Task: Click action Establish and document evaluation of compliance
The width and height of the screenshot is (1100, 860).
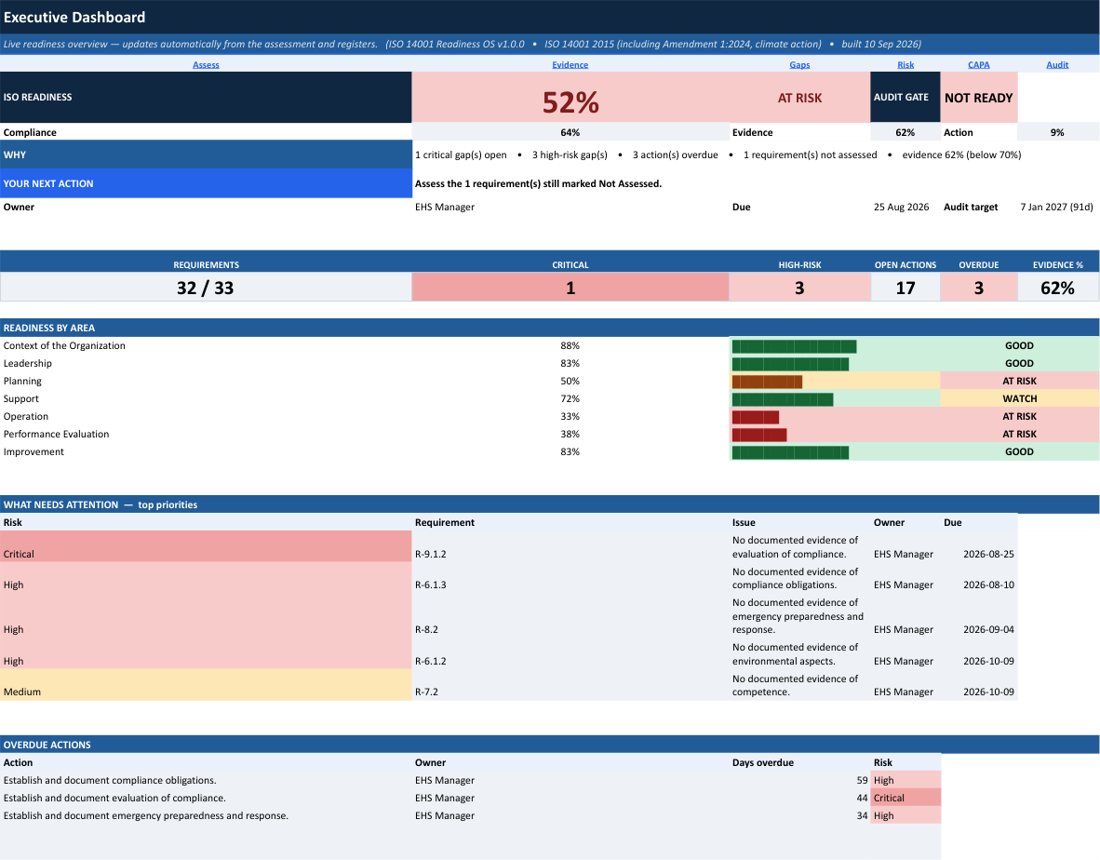Action: (x=114, y=798)
